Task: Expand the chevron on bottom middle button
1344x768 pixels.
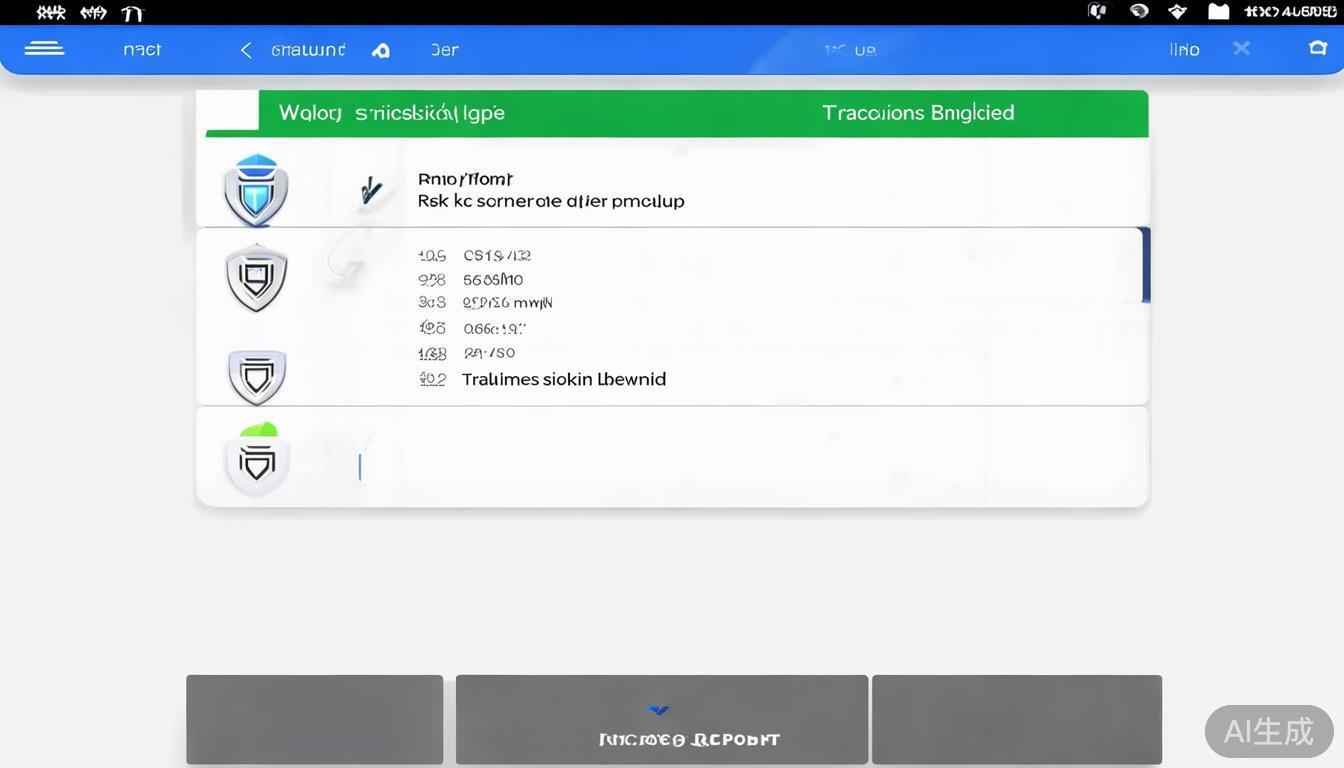Action: 659,711
